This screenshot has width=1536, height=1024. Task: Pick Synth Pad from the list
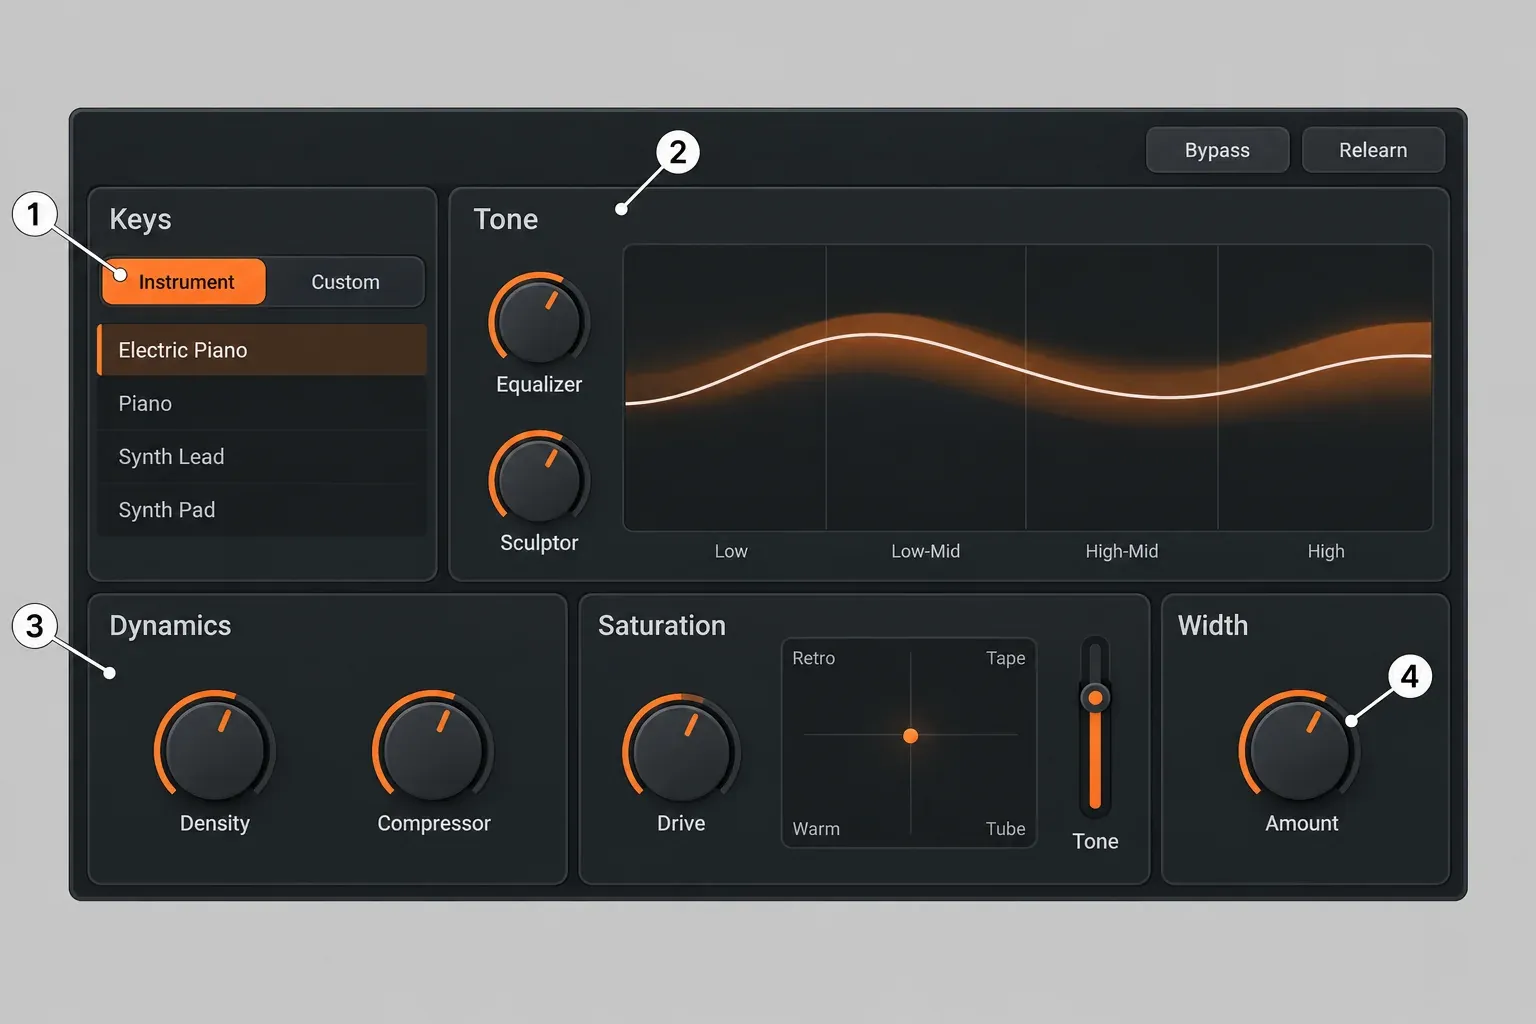[x=262, y=510]
